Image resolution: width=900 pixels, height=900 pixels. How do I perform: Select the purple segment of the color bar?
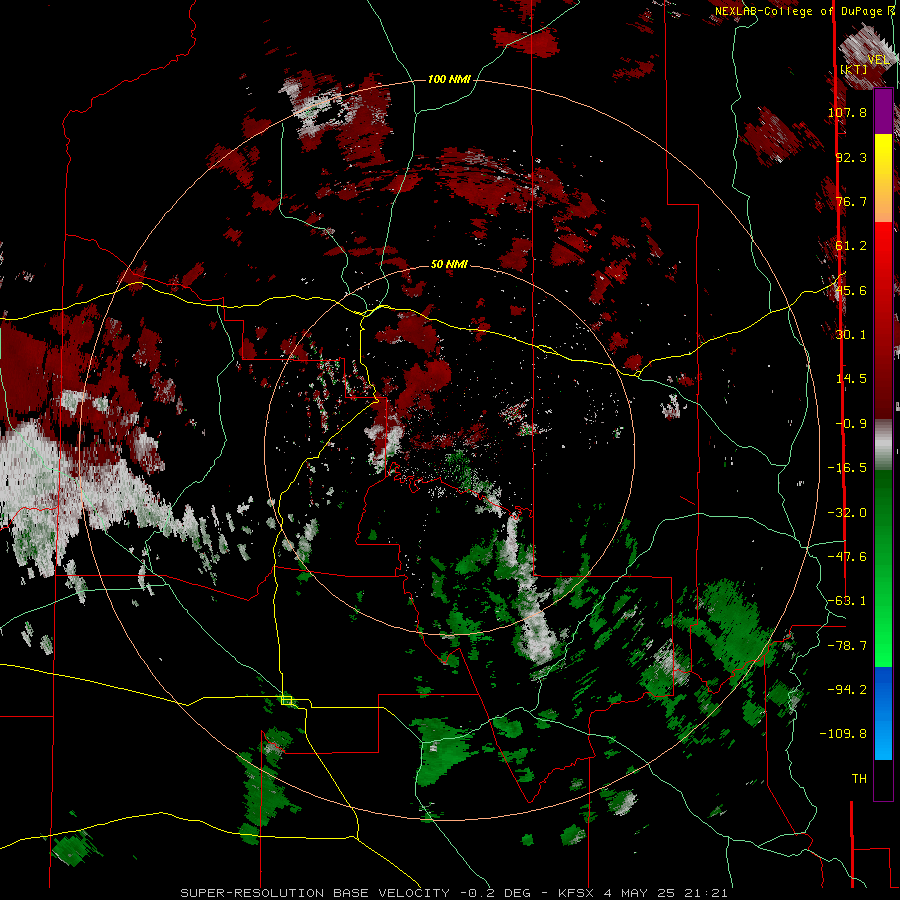pyautogui.click(x=883, y=112)
